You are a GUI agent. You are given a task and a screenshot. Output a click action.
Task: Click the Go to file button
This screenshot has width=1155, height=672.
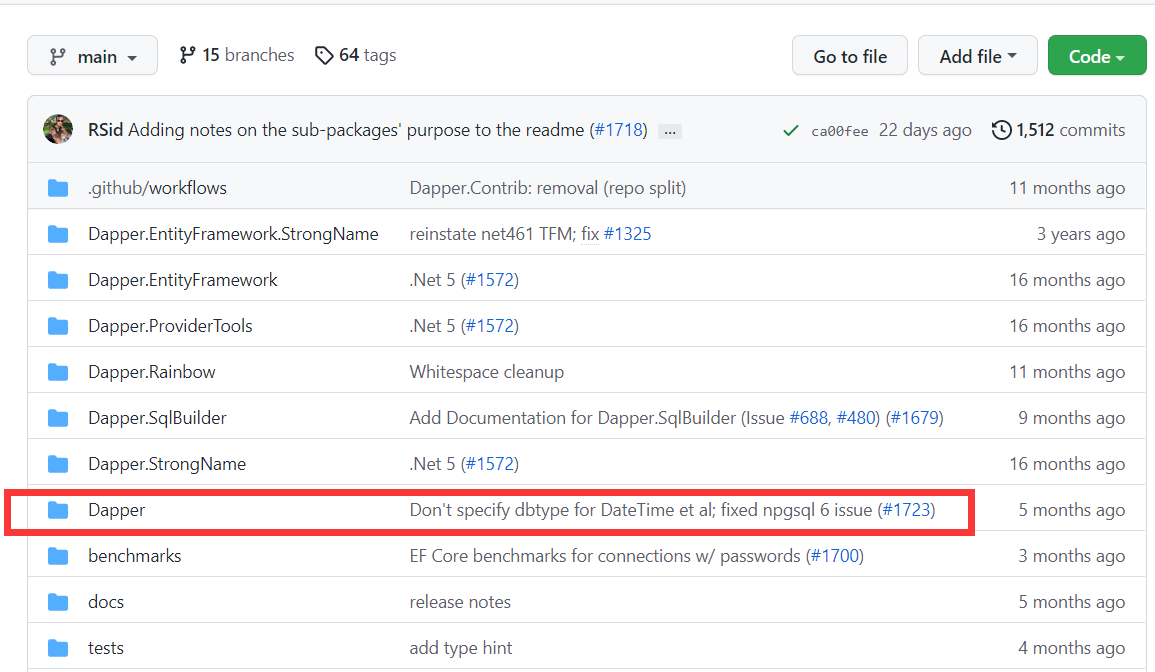click(850, 56)
